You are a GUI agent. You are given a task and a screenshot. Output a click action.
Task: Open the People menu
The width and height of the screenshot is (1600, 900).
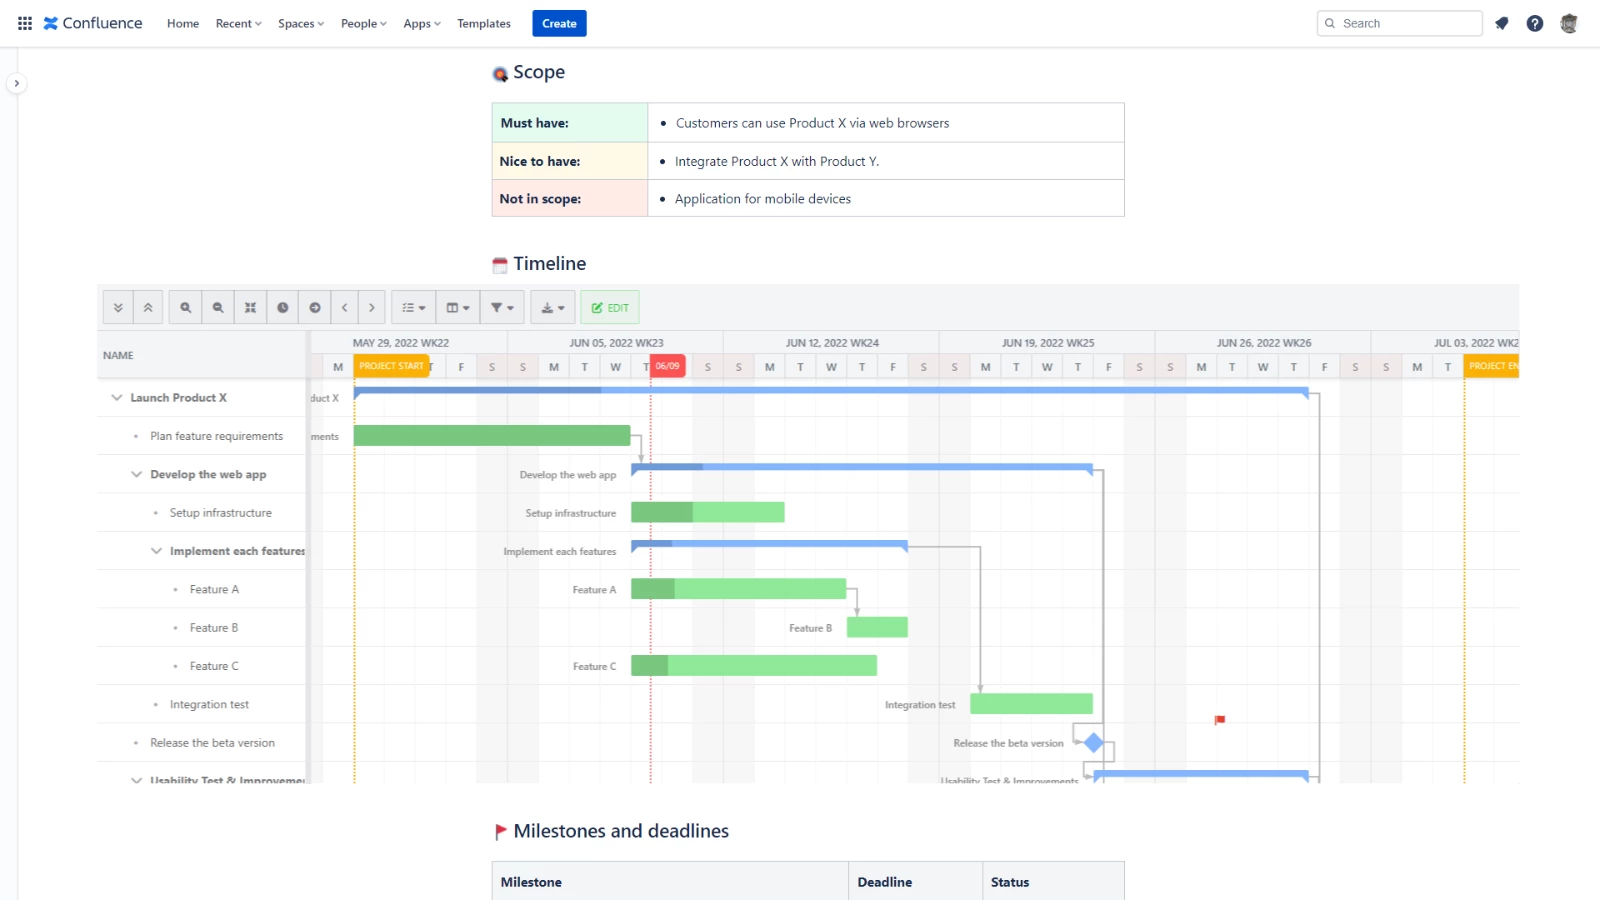point(362,23)
